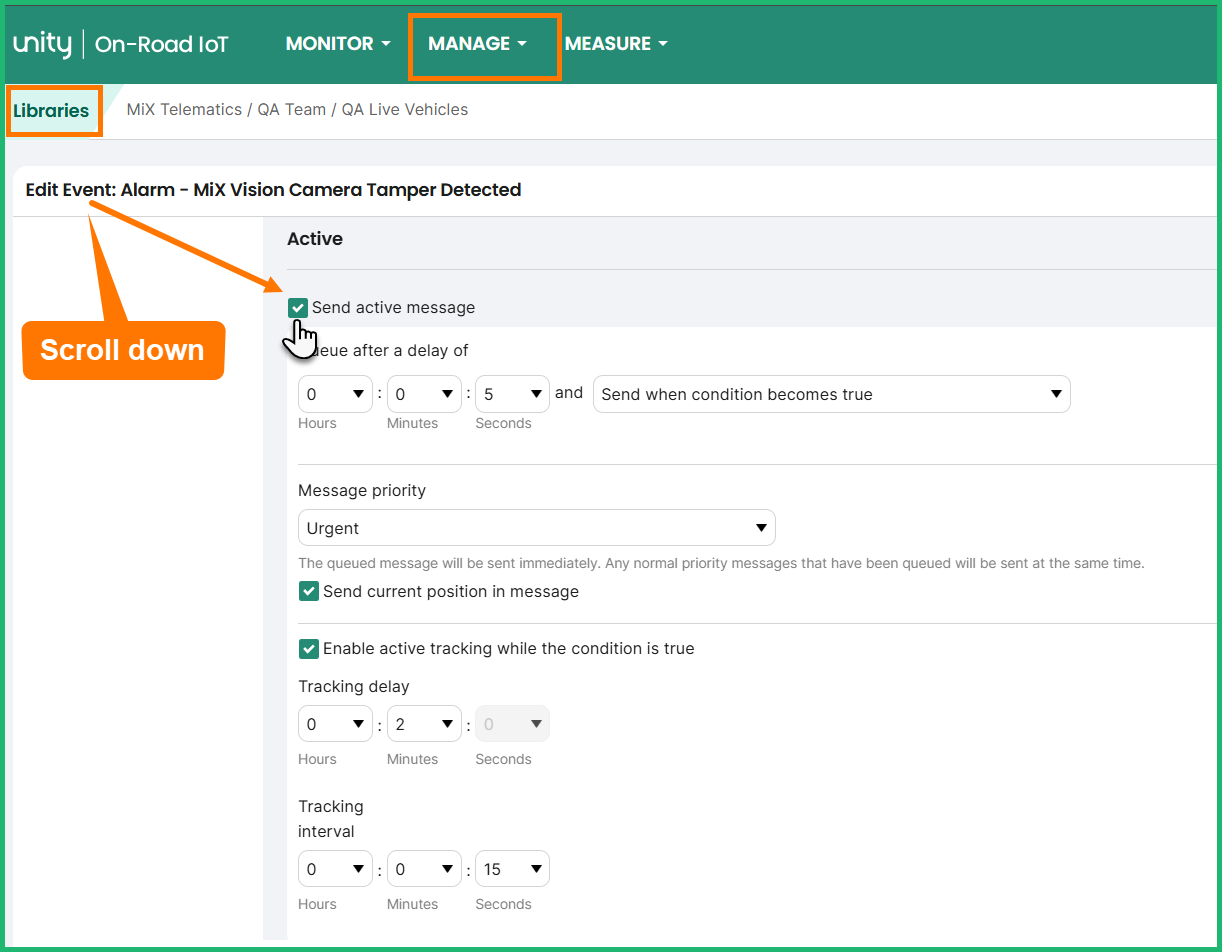Click the Unity On-Road IoT logo
The width and height of the screenshot is (1222, 952).
click(x=121, y=44)
